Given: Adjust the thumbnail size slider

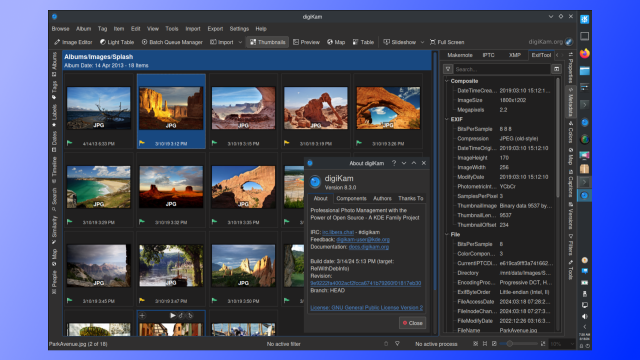Looking at the screenshot, I should pos(509,344).
